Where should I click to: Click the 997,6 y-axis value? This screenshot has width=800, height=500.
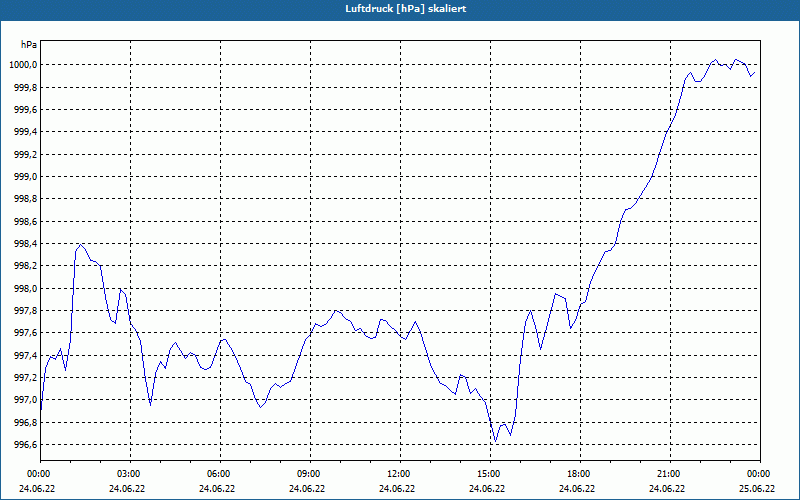tap(26, 333)
